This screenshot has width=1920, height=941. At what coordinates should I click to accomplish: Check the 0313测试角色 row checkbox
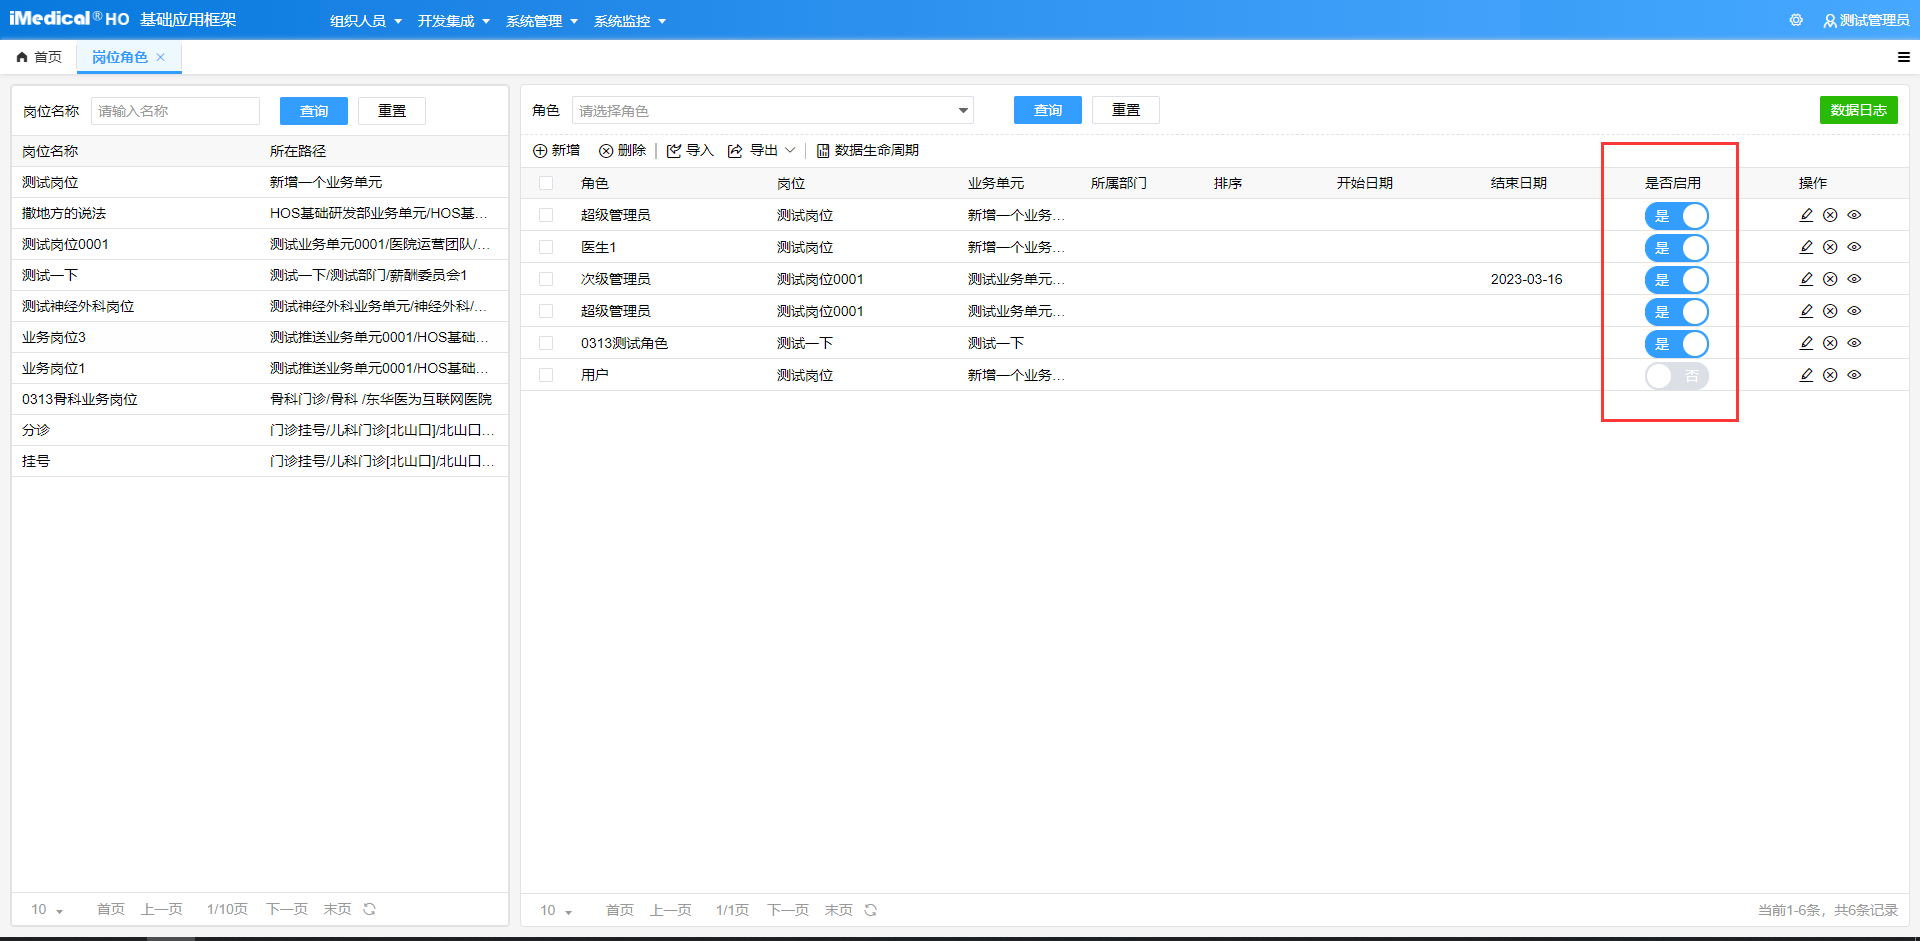point(546,343)
